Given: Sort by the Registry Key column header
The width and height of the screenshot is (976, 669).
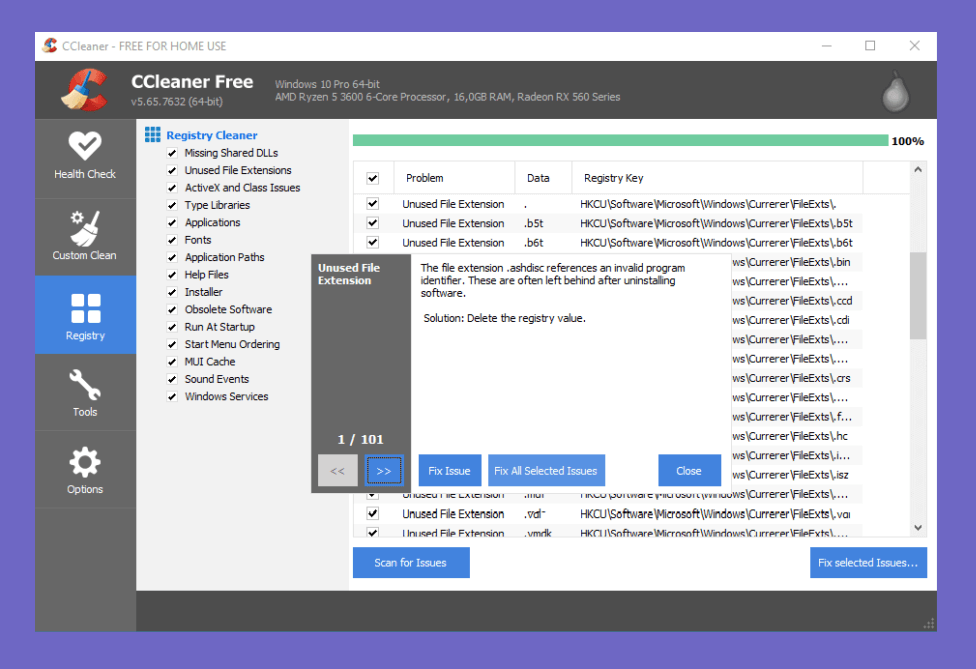Looking at the screenshot, I should coord(717,178).
